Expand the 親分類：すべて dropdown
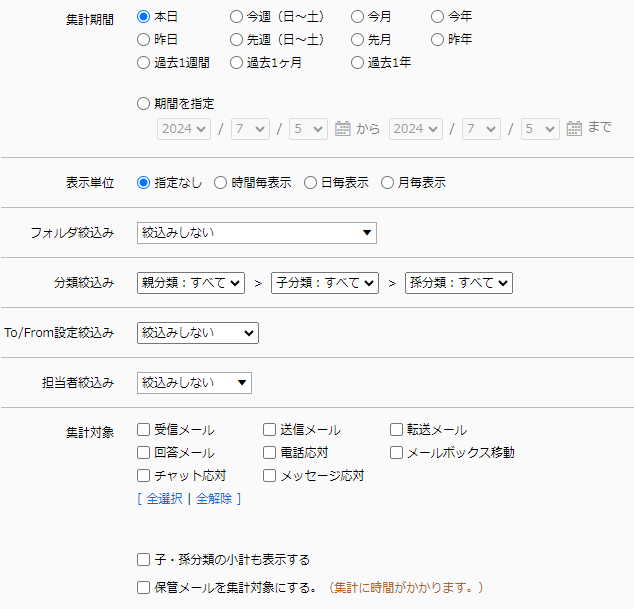The image size is (634, 609). 191,283
